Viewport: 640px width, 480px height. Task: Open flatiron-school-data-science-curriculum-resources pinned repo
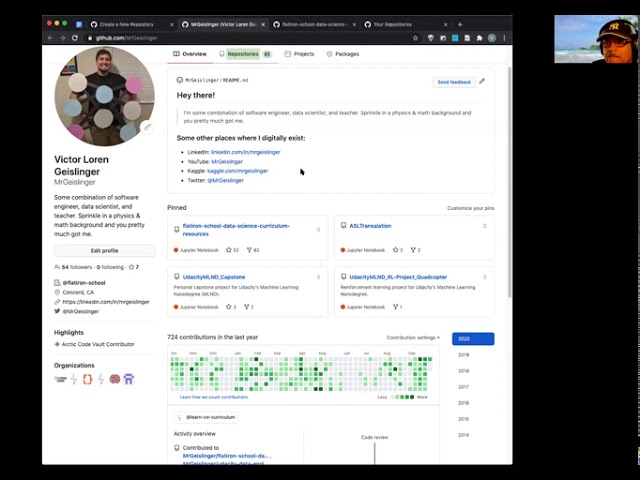pos(236,230)
